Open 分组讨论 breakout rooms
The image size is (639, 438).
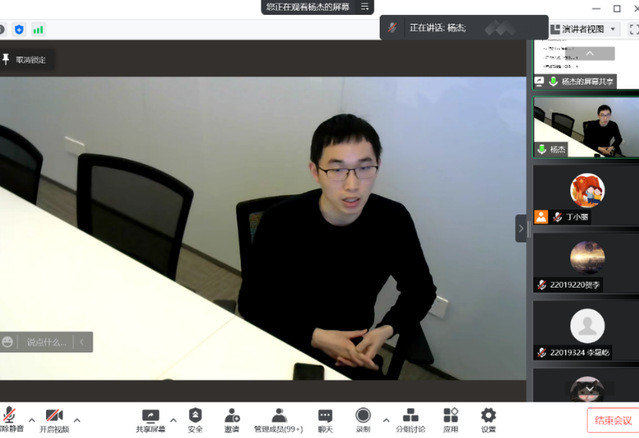coord(410,418)
